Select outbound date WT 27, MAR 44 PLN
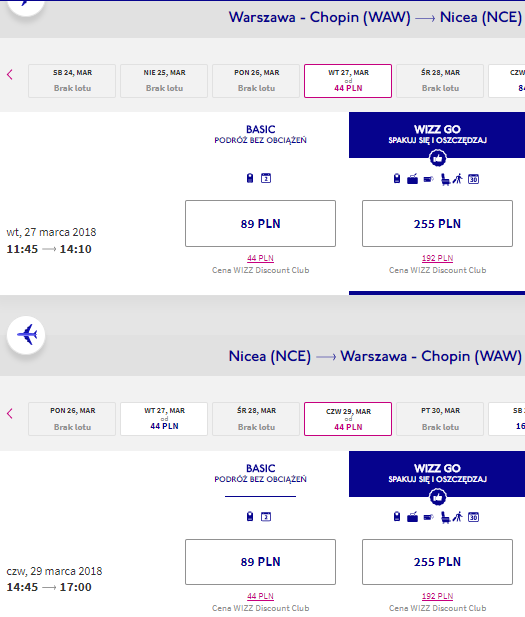This screenshot has width=525, height=617. point(348,81)
